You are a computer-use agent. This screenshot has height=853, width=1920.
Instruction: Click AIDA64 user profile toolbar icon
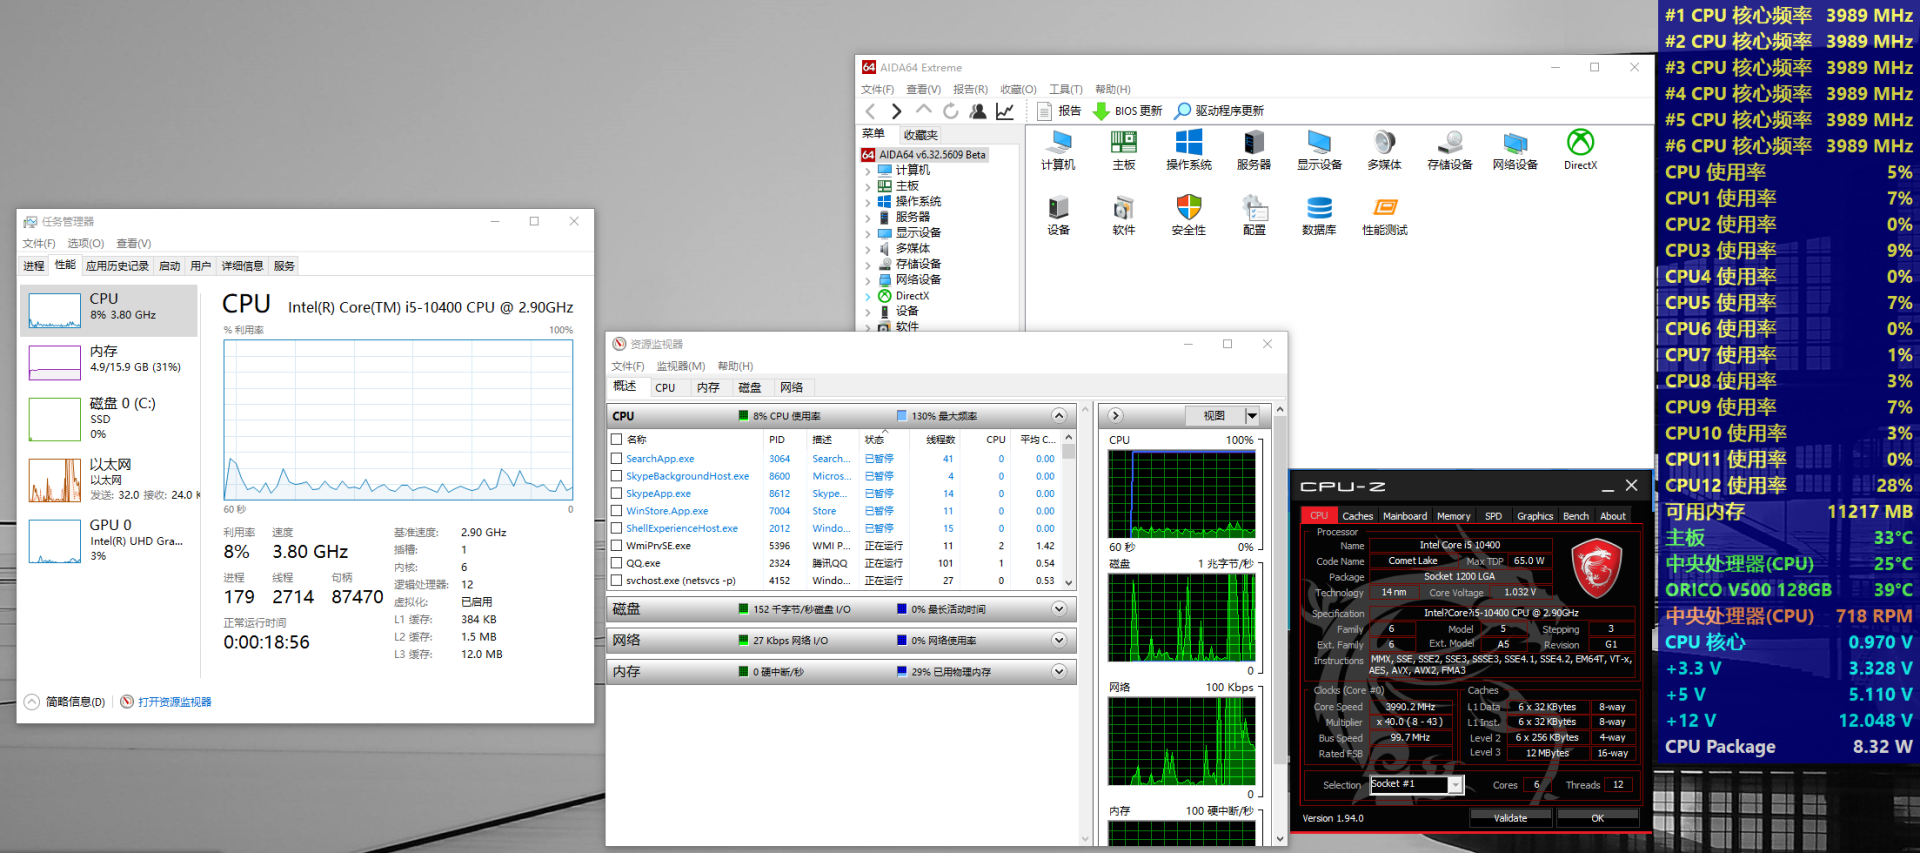click(x=978, y=111)
